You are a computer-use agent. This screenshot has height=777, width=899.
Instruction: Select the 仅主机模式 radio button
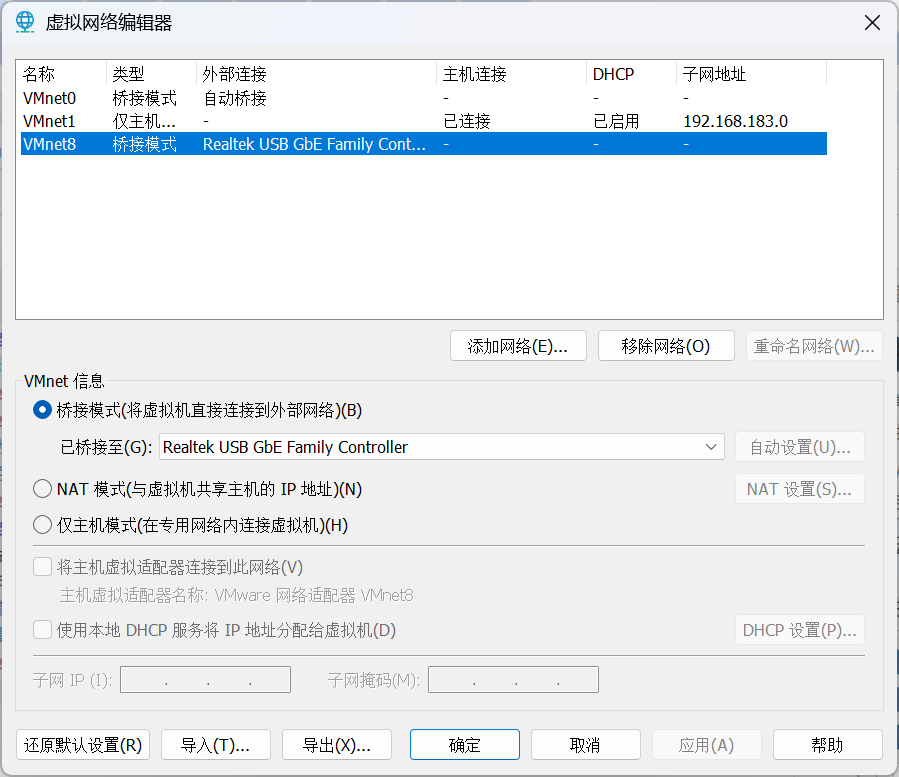42,525
